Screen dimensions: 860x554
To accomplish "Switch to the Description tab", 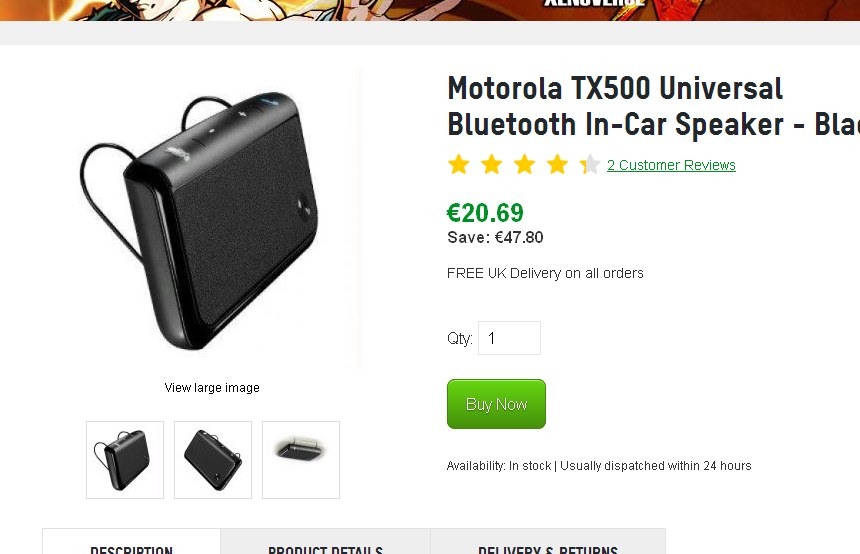I will pos(131,547).
